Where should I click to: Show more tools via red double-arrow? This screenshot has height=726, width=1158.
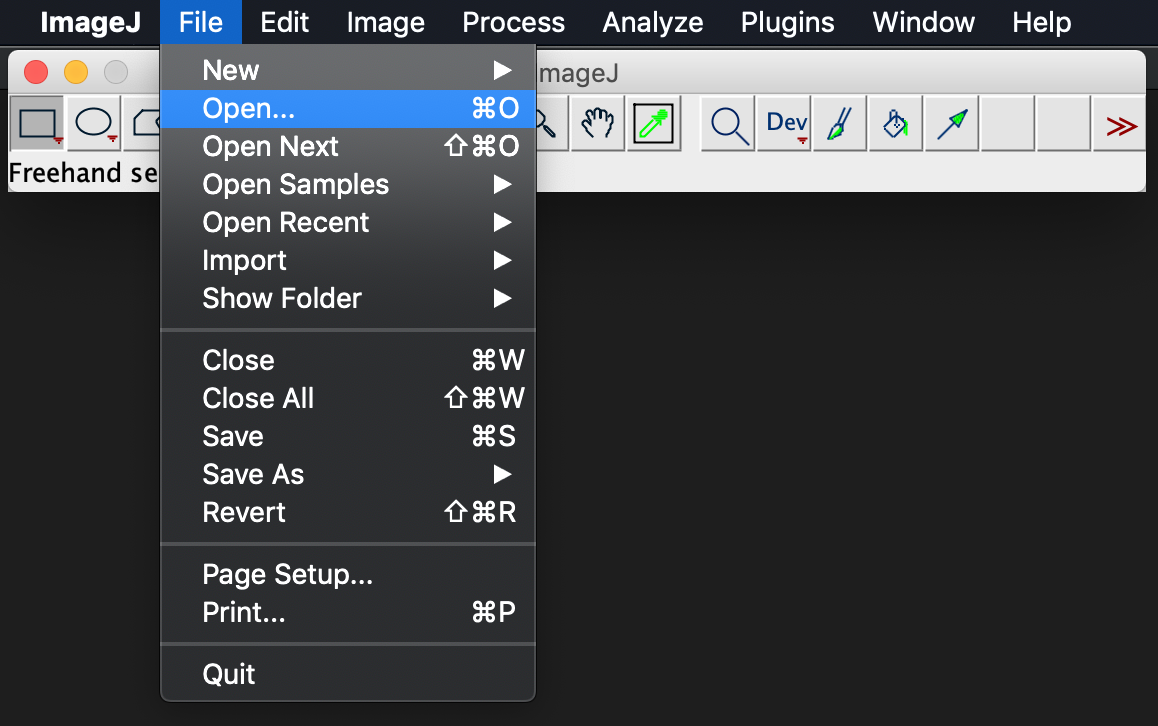(1120, 125)
